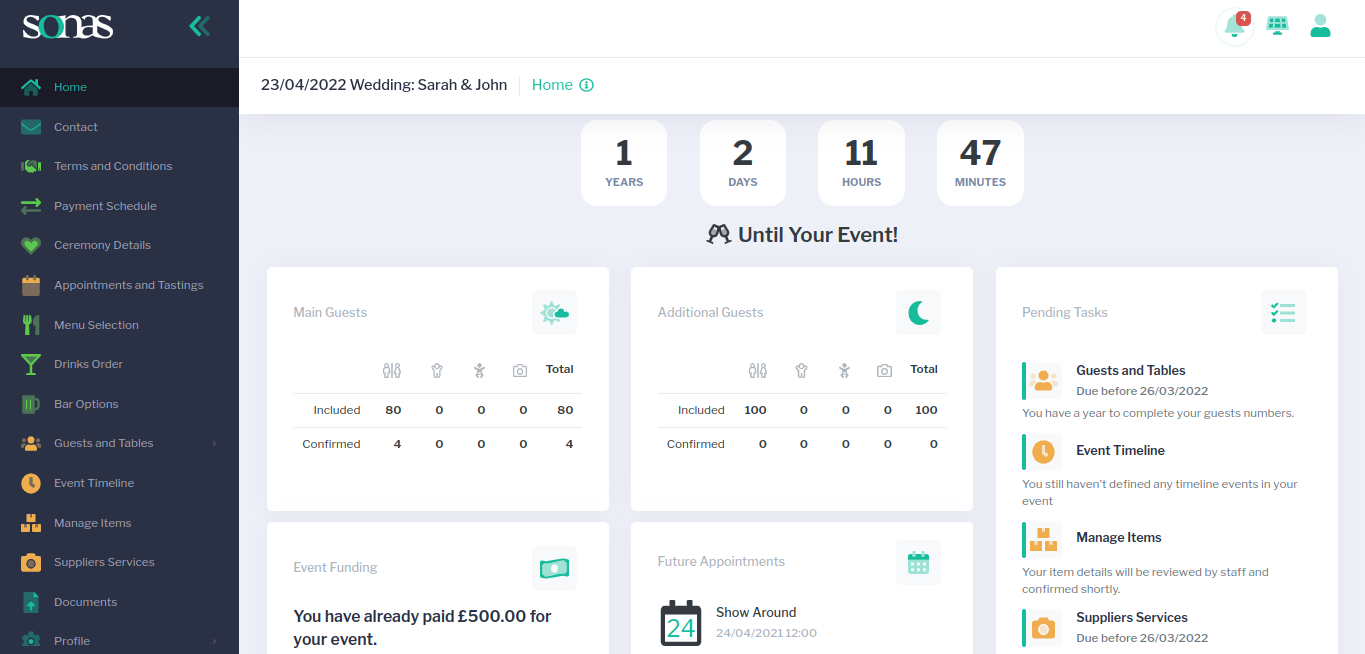Image resolution: width=1365 pixels, height=654 pixels.
Task: Click the beer mug icon beside Bar Options
Action: click(x=31, y=404)
